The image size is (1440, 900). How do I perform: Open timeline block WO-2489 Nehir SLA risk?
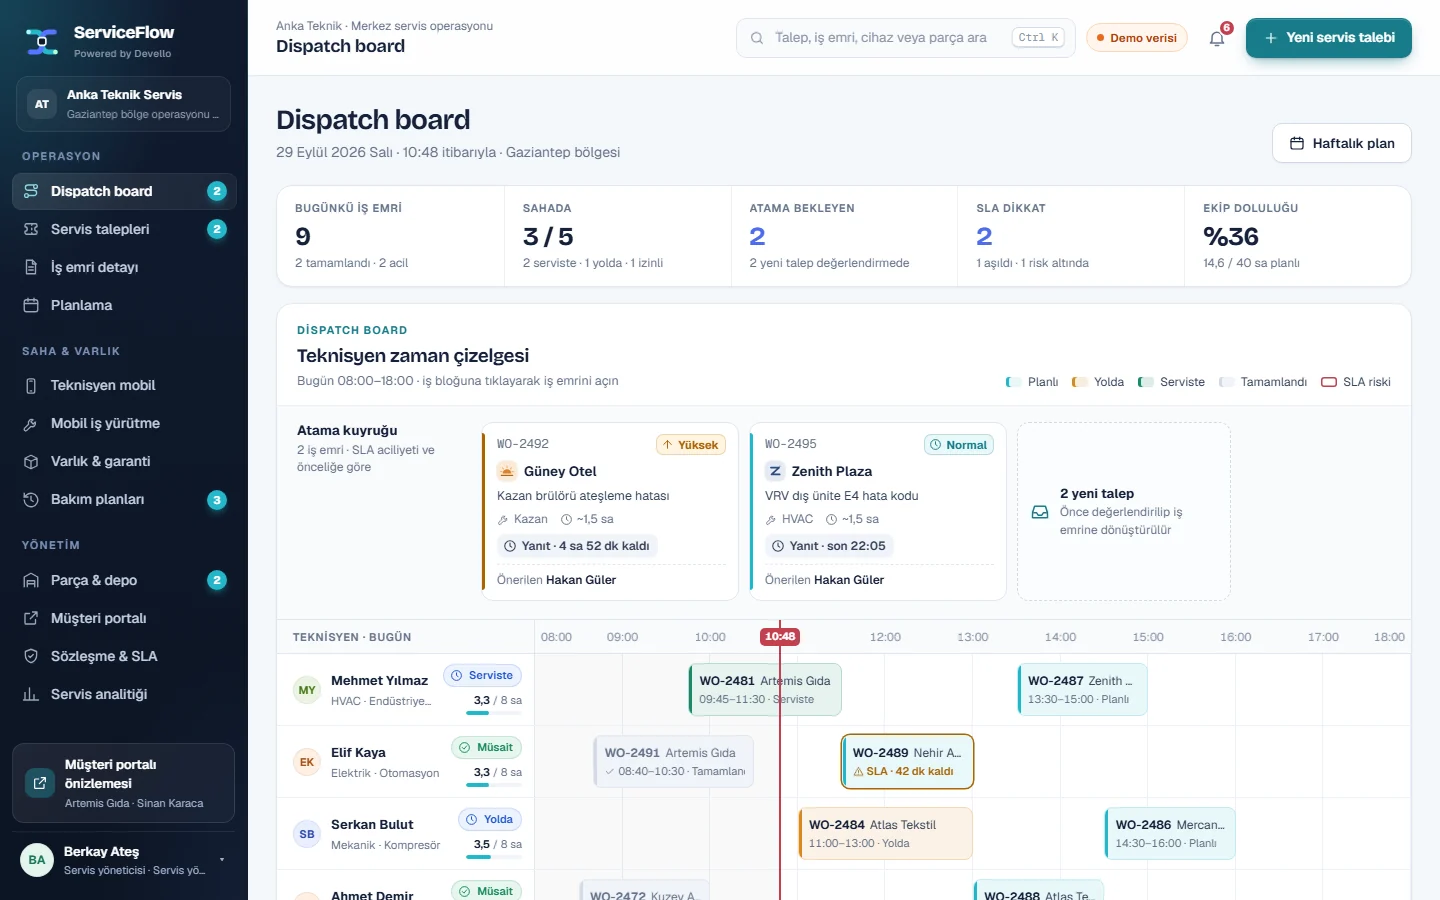[907, 762]
